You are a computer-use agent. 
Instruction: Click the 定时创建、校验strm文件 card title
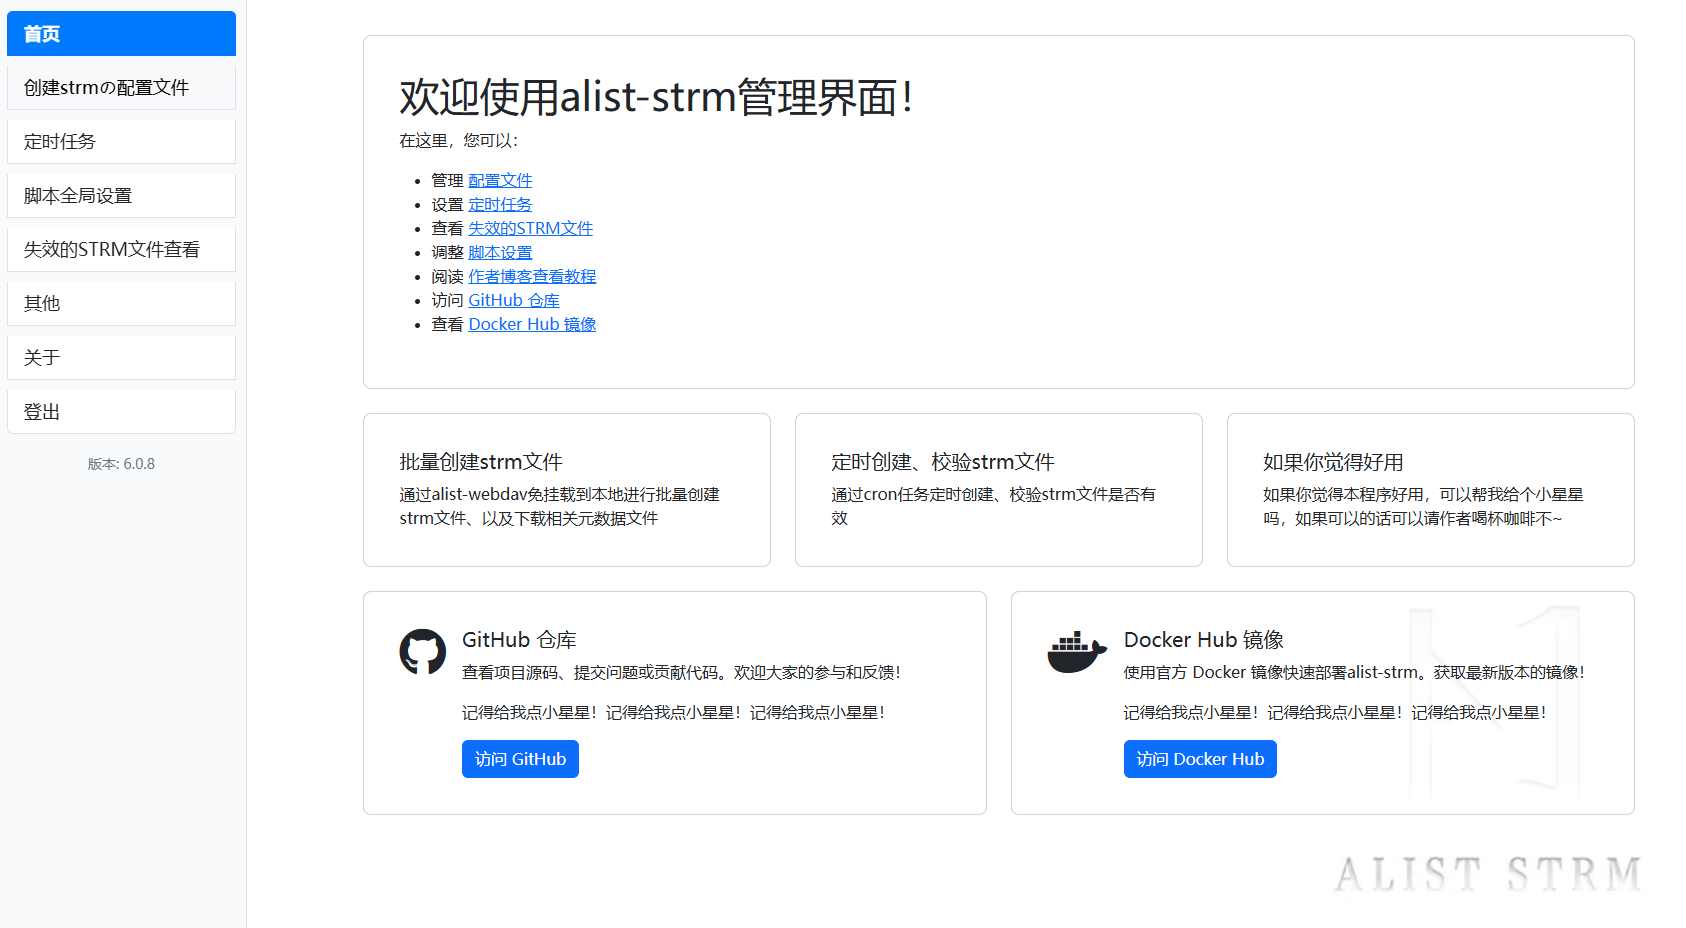[x=943, y=462]
